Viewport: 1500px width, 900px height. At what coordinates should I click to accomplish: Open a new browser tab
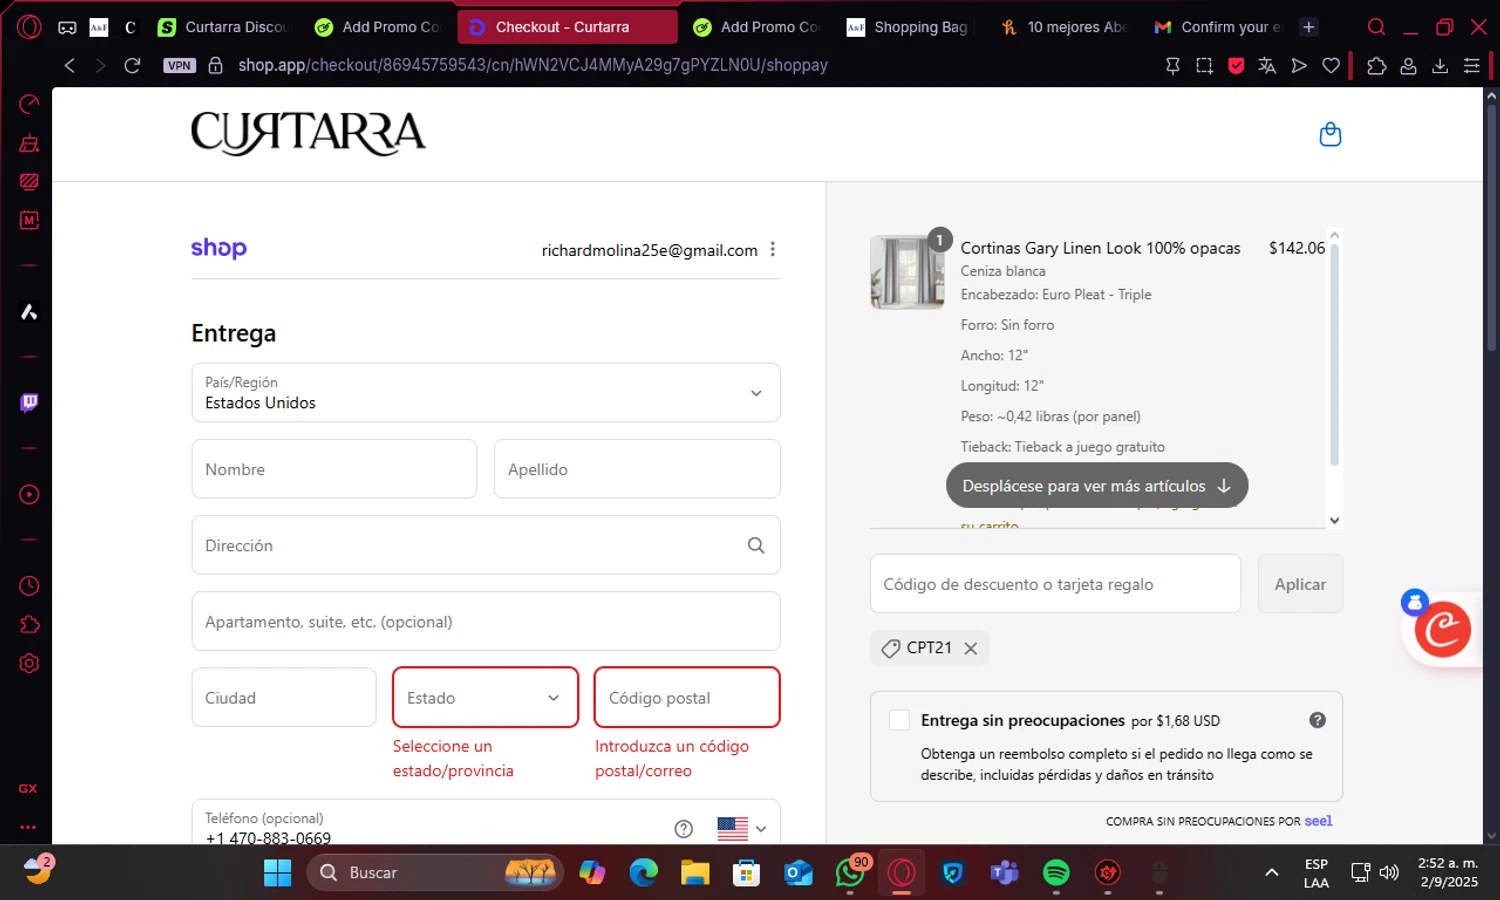click(1309, 27)
